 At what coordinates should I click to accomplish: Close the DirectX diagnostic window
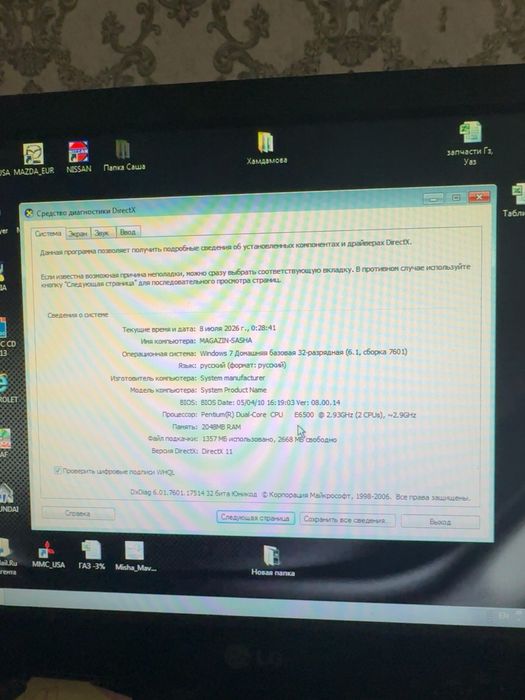pyautogui.click(x=479, y=197)
